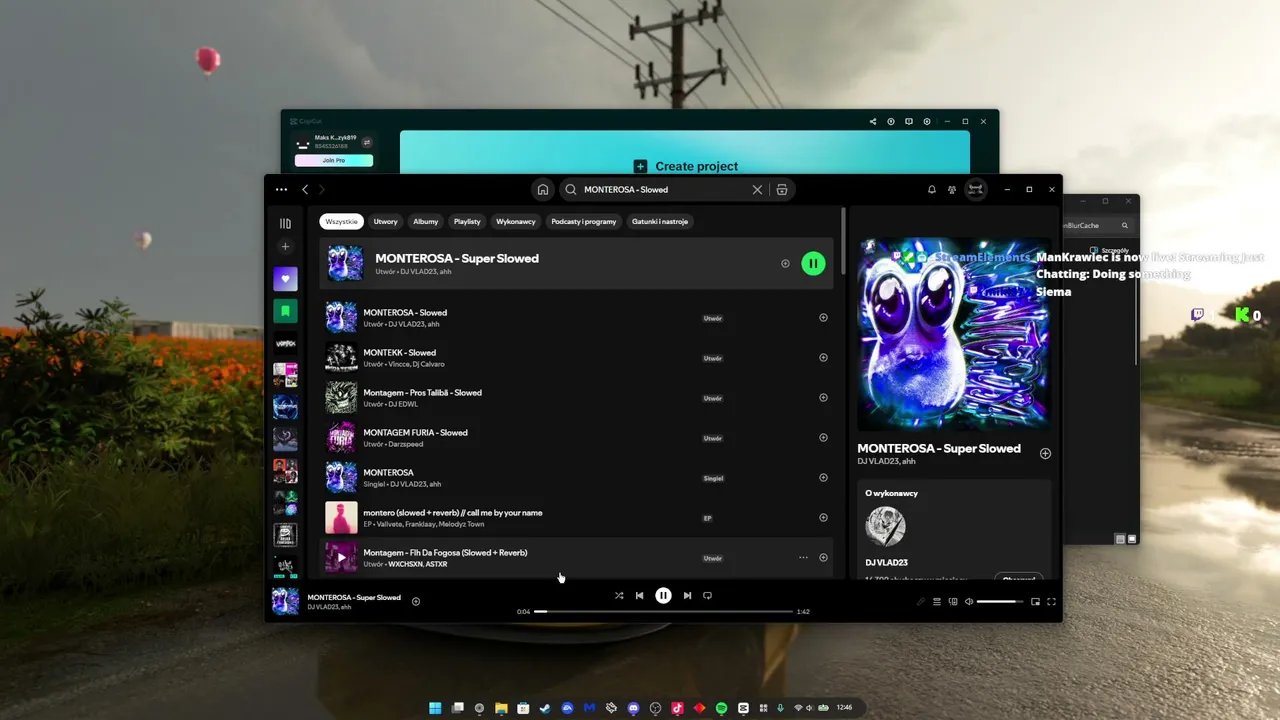Open the friend activity icon
This screenshot has width=1280, height=720.
[952, 189]
